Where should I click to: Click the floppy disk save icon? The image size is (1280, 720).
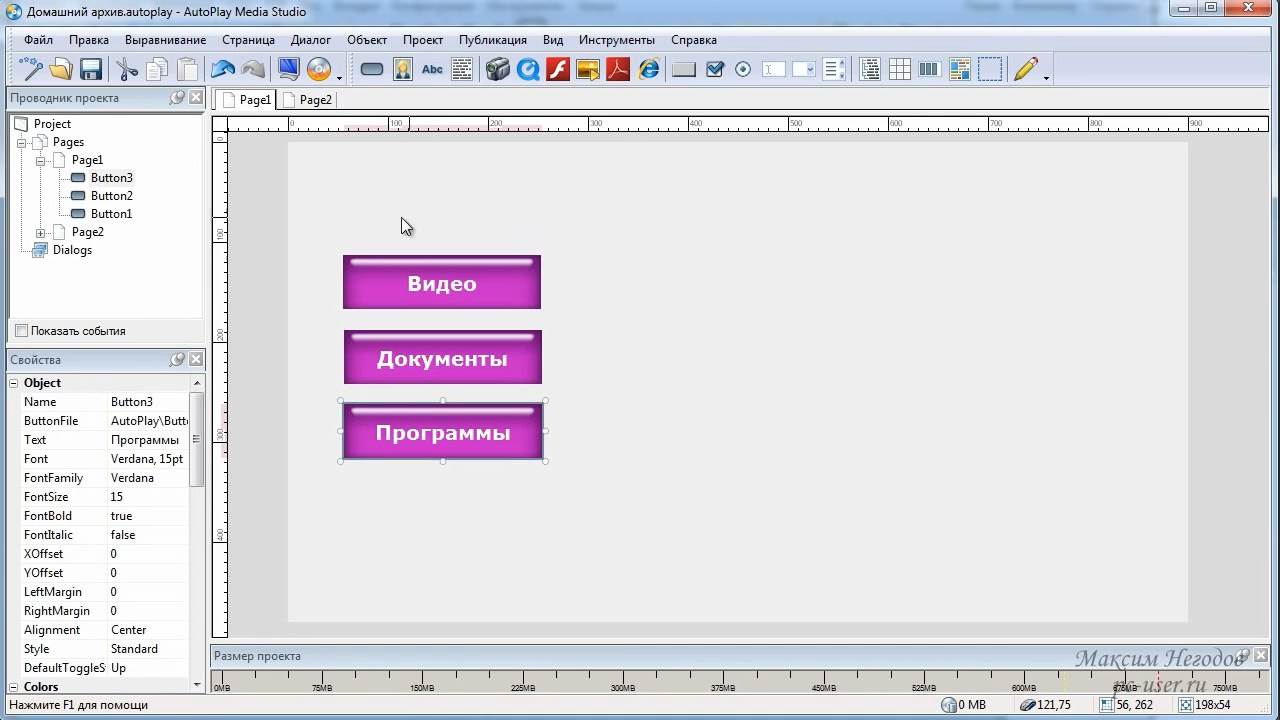[91, 69]
